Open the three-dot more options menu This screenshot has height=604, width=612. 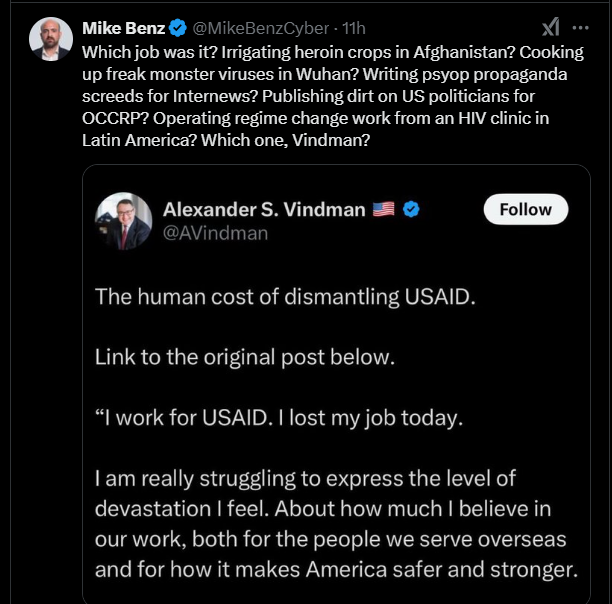pyautogui.click(x=580, y=28)
